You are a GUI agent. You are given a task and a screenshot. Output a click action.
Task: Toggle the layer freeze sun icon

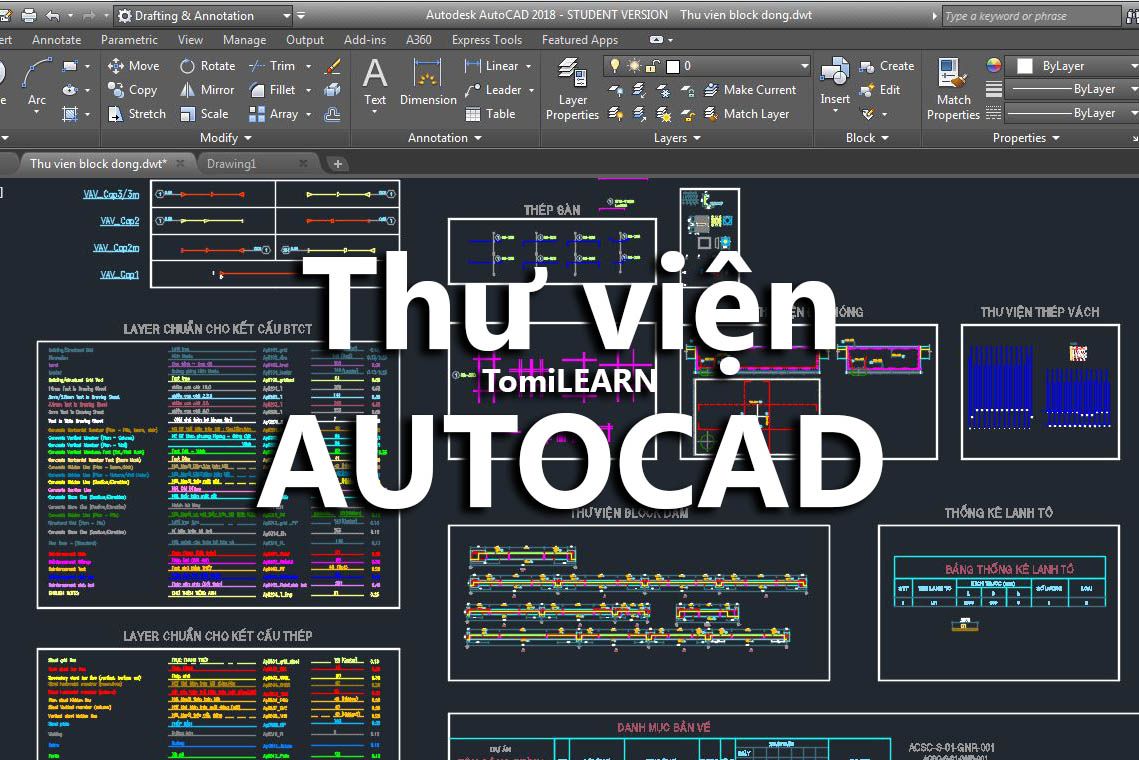[x=633, y=66]
